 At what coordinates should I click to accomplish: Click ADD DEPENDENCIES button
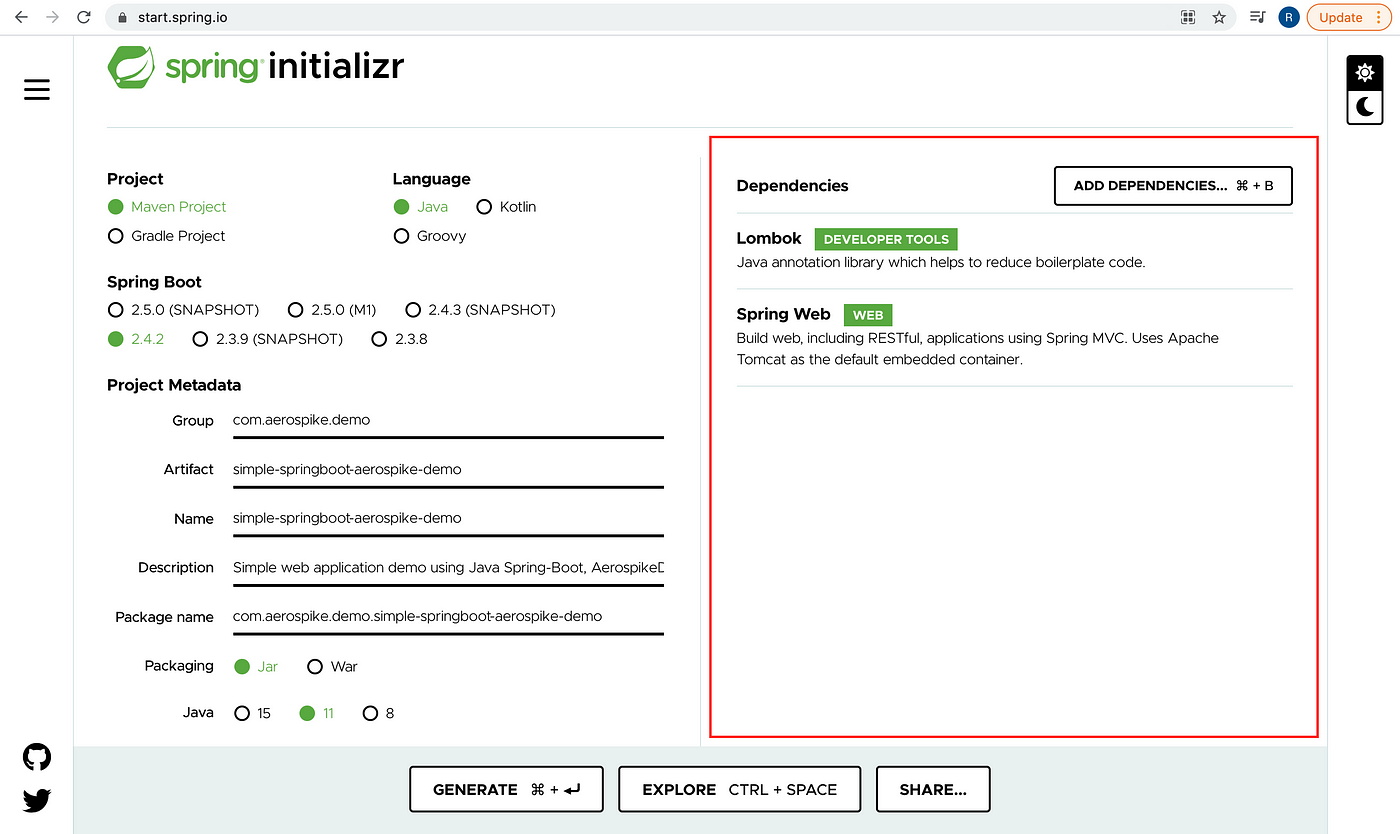coord(1173,186)
